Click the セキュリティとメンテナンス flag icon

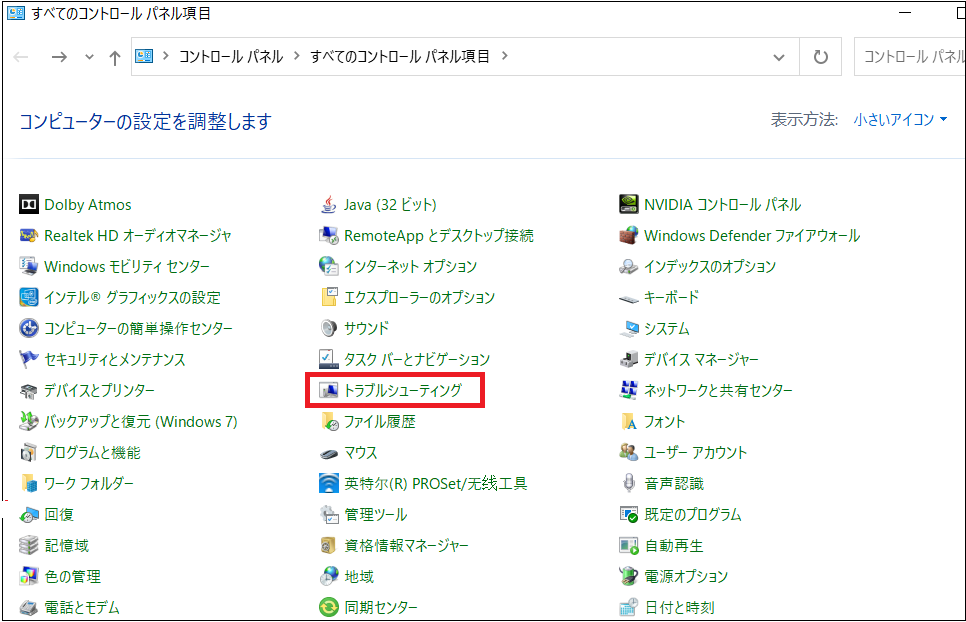[x=28, y=360]
